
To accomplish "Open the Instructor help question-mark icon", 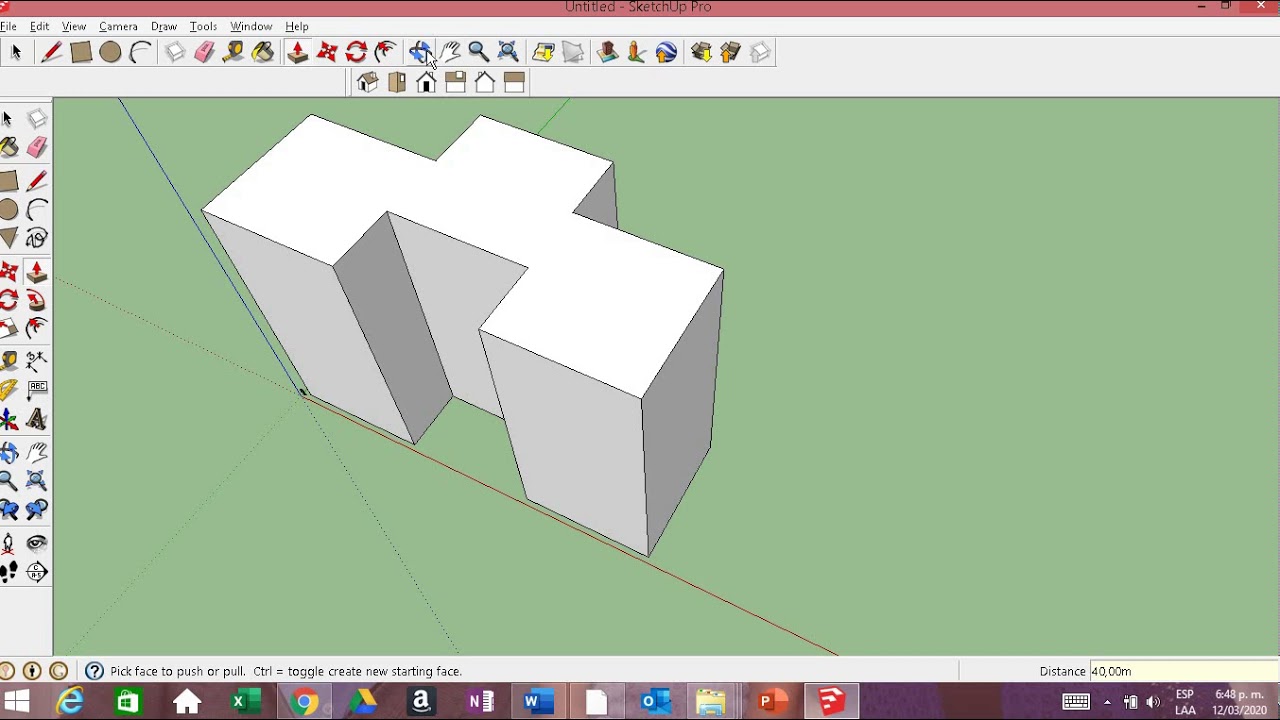I will pos(94,672).
